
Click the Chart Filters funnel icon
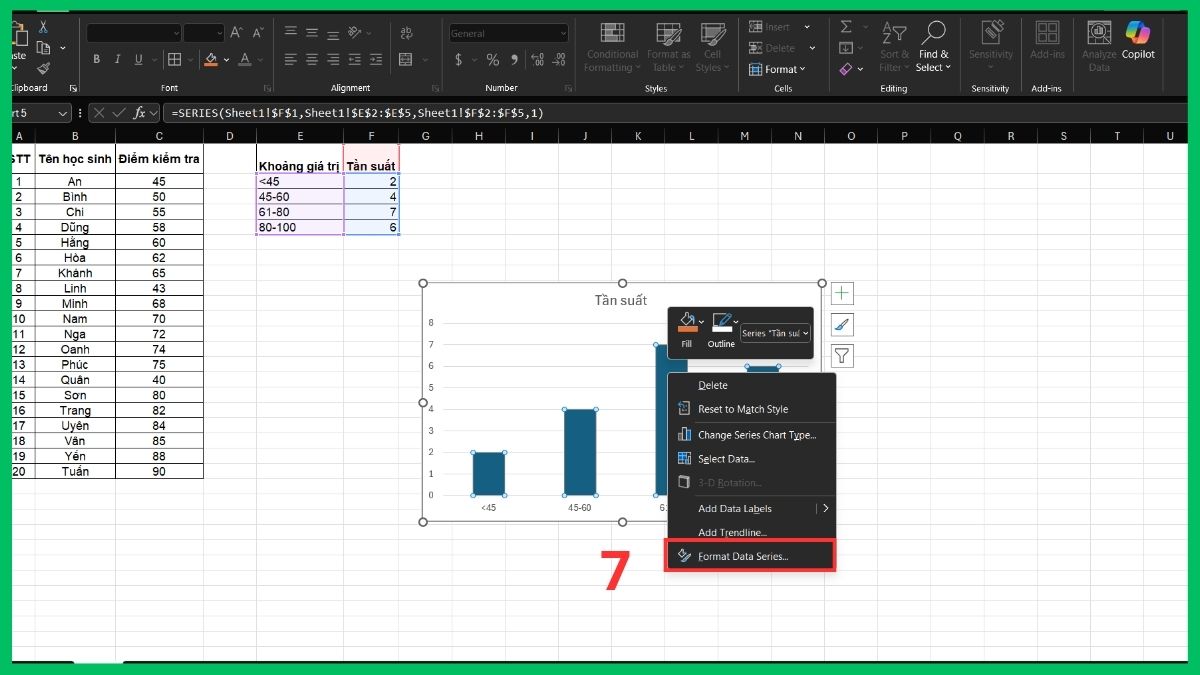tap(841, 356)
